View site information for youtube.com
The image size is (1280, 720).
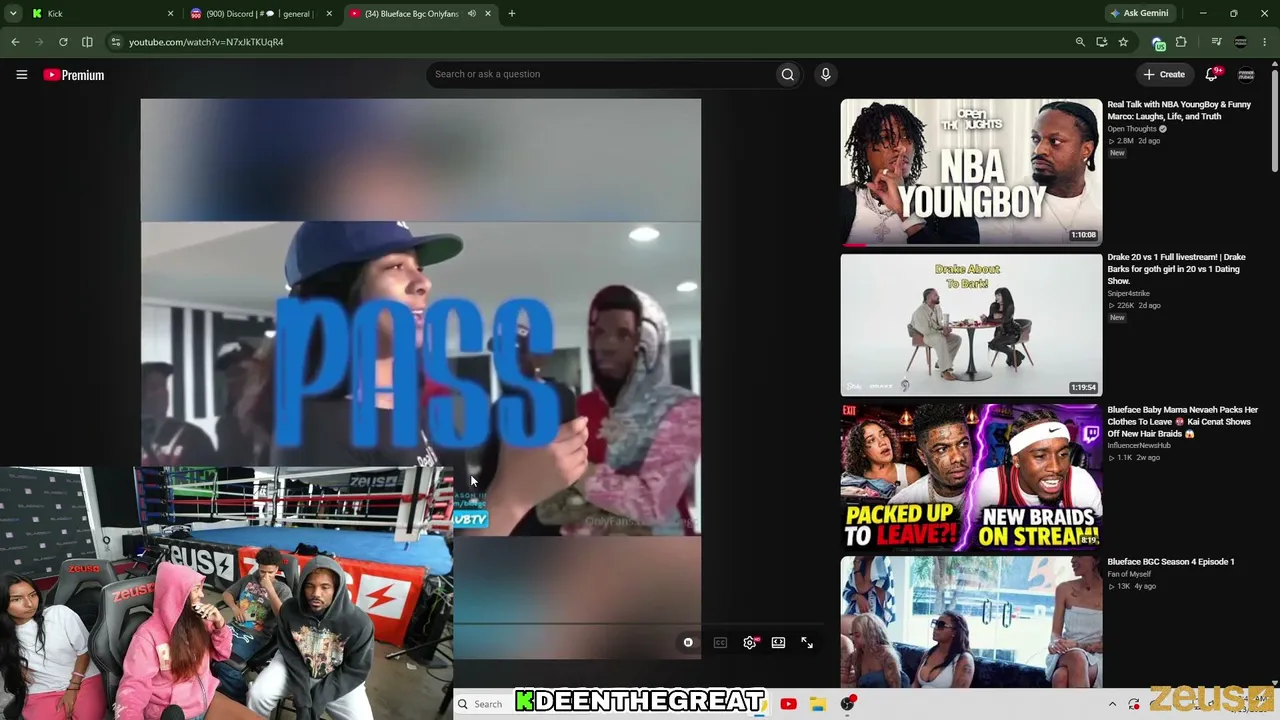click(x=116, y=42)
